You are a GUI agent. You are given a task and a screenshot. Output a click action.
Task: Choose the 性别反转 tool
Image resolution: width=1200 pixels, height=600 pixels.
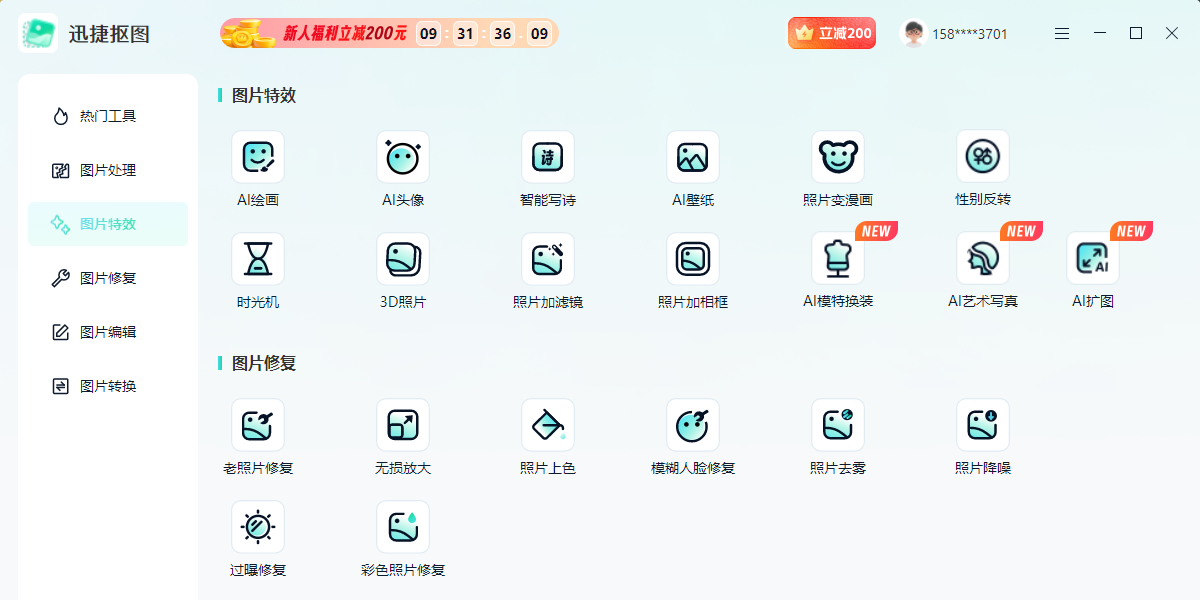(x=983, y=157)
